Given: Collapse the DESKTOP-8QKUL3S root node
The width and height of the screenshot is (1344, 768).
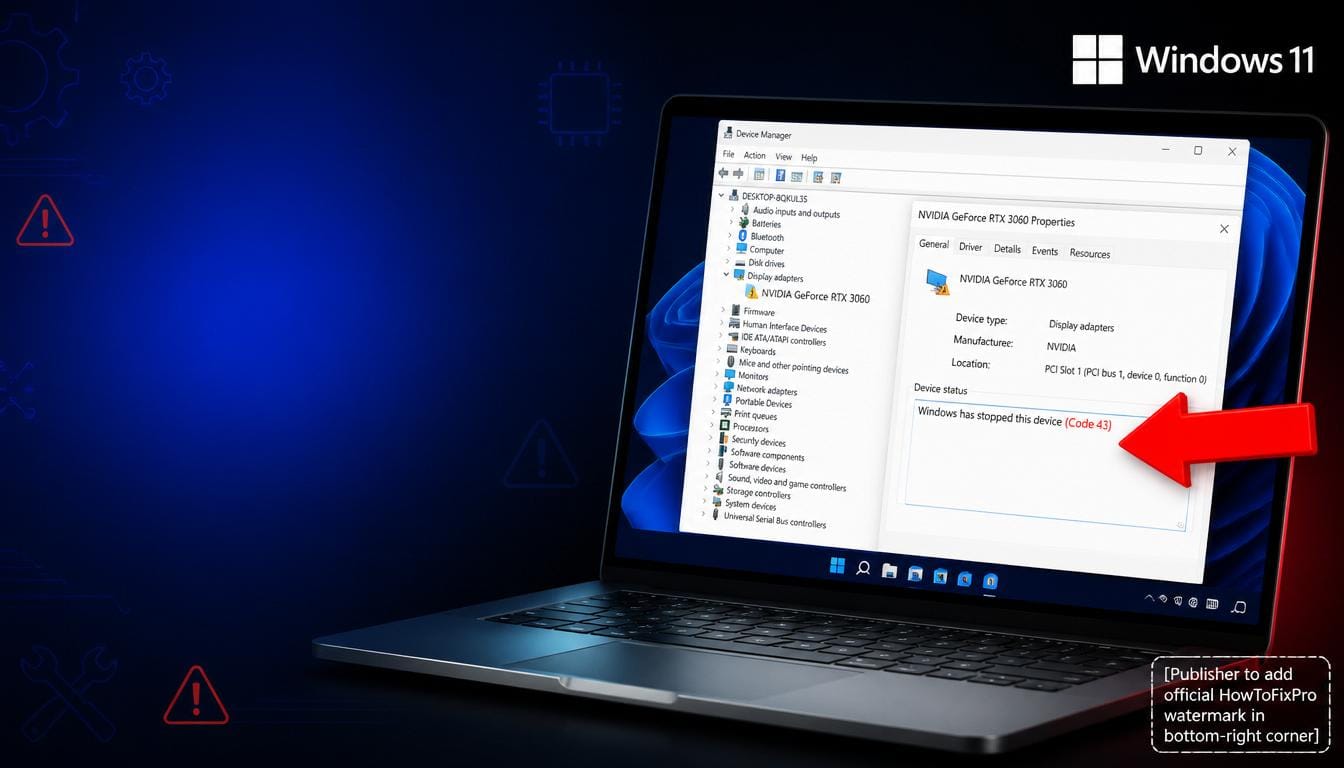Looking at the screenshot, I should click(x=721, y=196).
